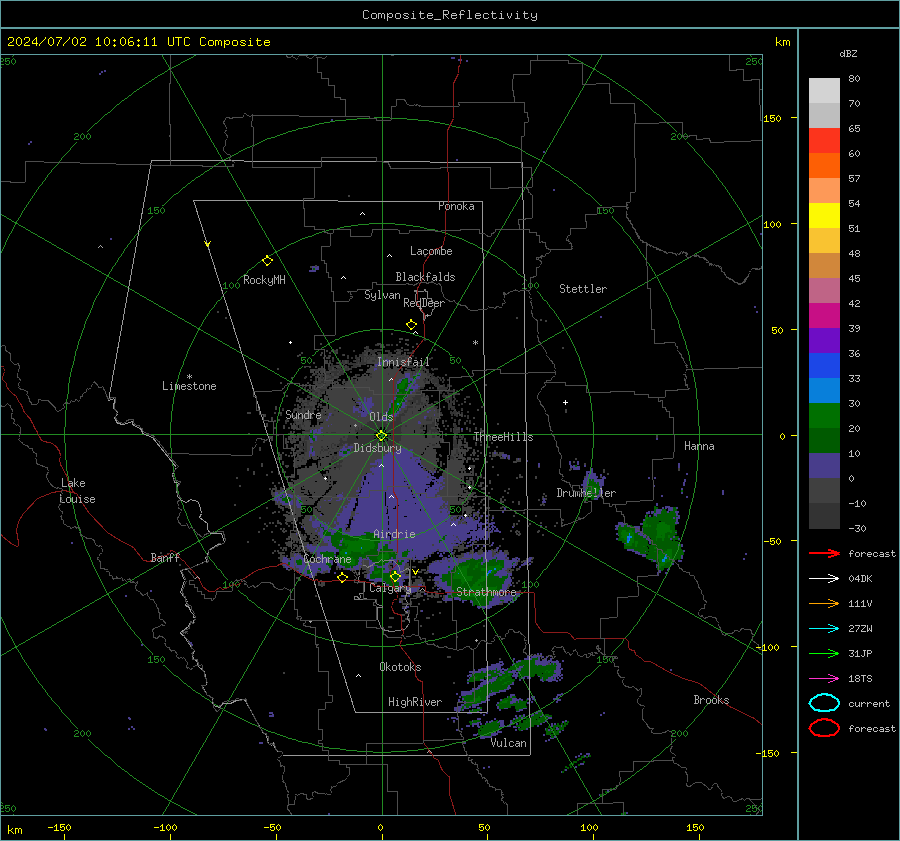900x841 pixels.
Task: Click the Didsbury label
Action: [x=377, y=448]
